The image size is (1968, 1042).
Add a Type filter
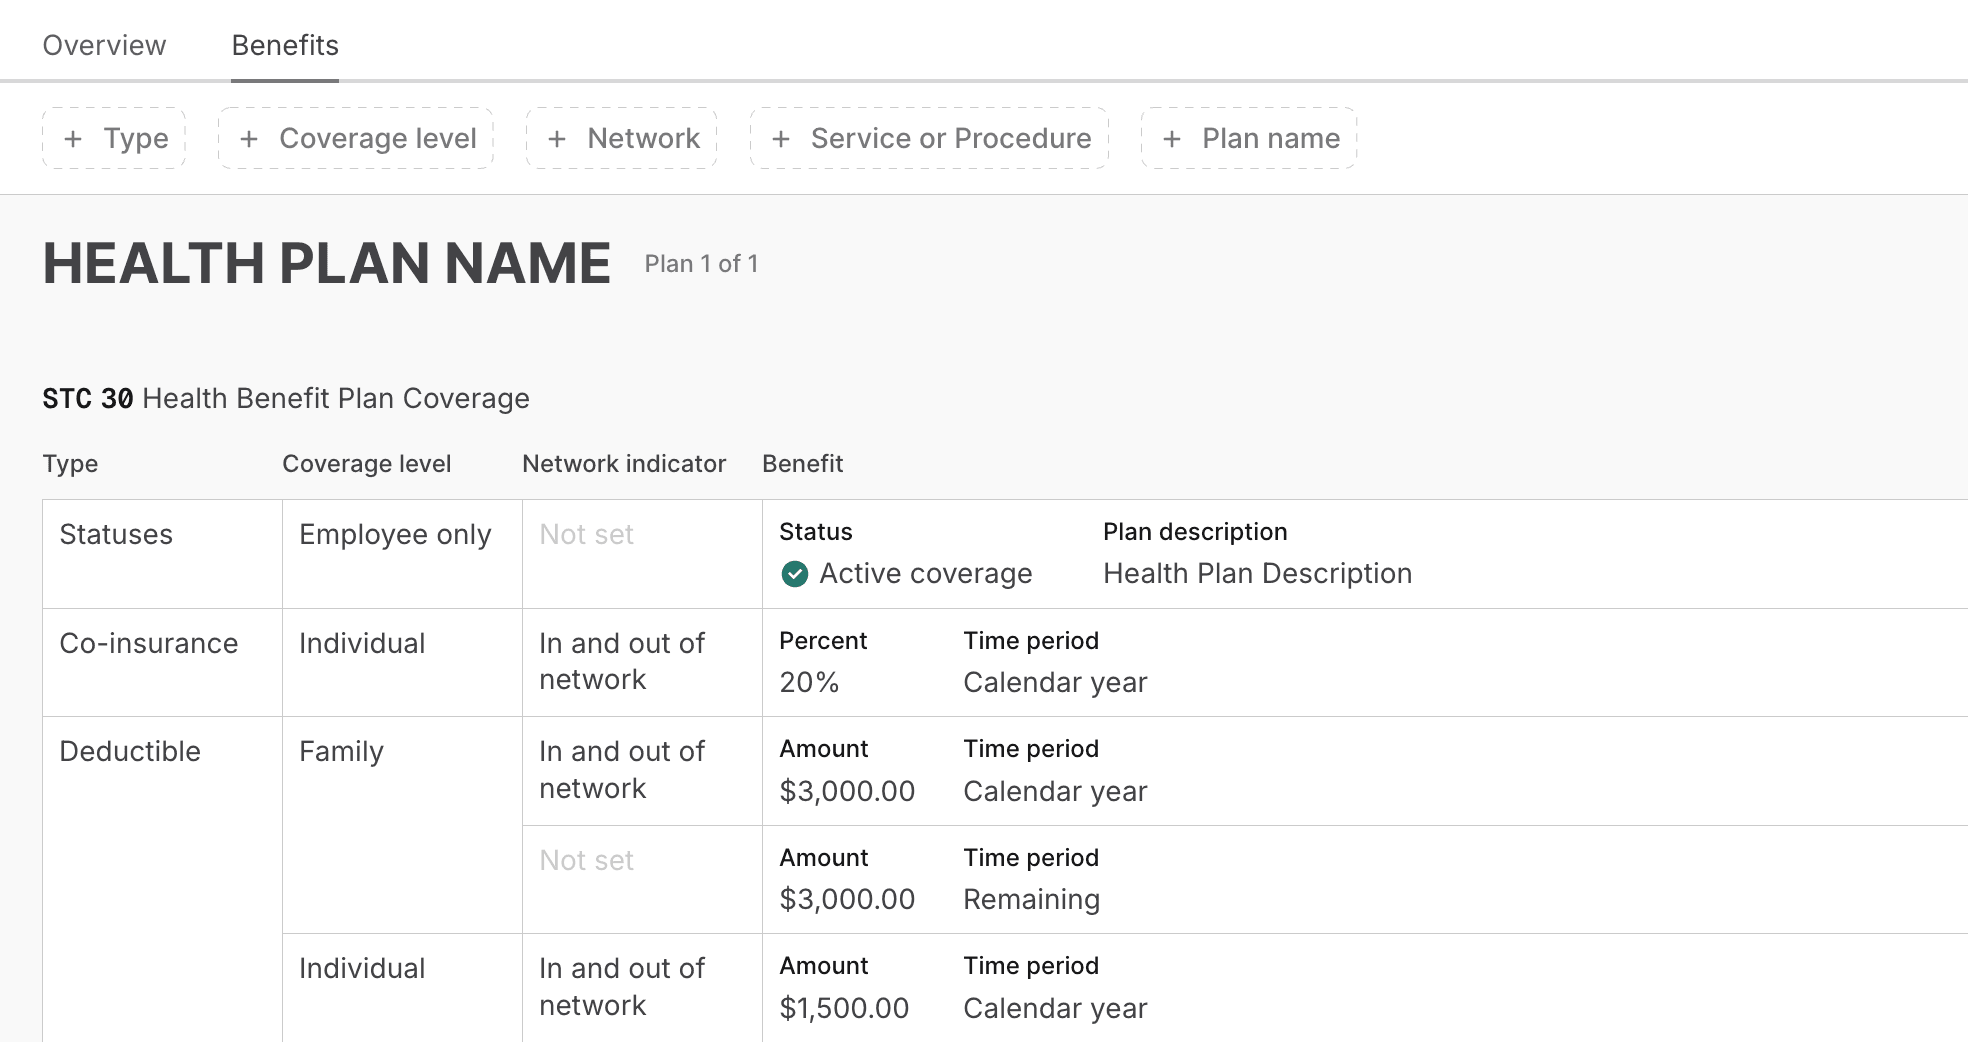(x=113, y=138)
